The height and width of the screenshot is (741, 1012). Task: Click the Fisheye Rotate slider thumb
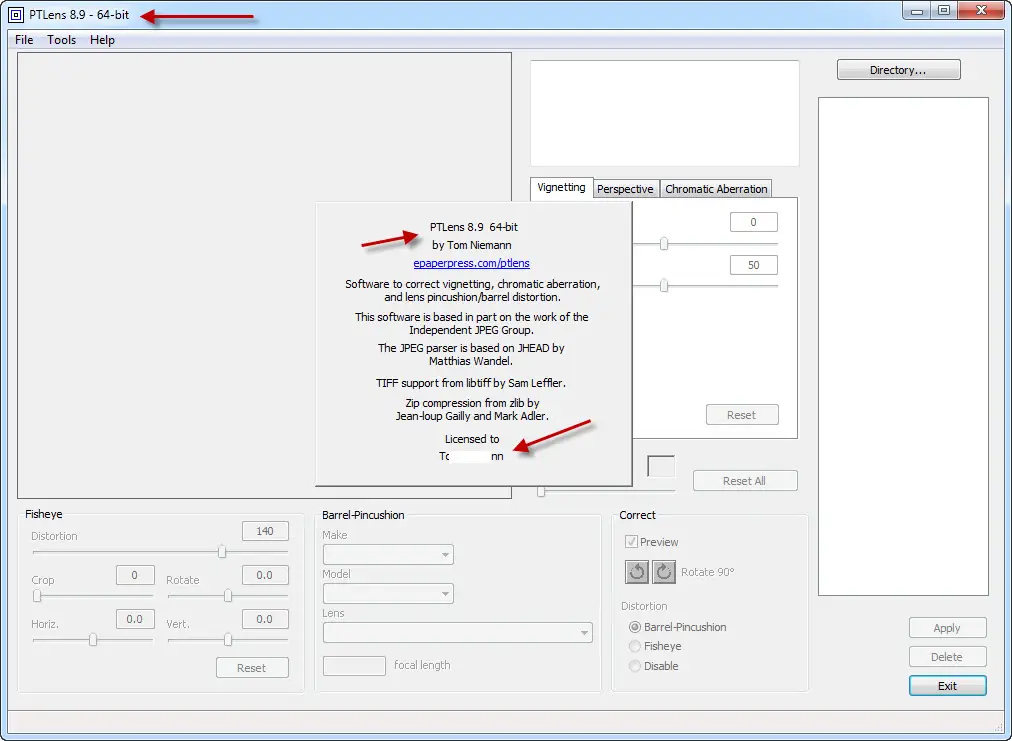pos(228,596)
